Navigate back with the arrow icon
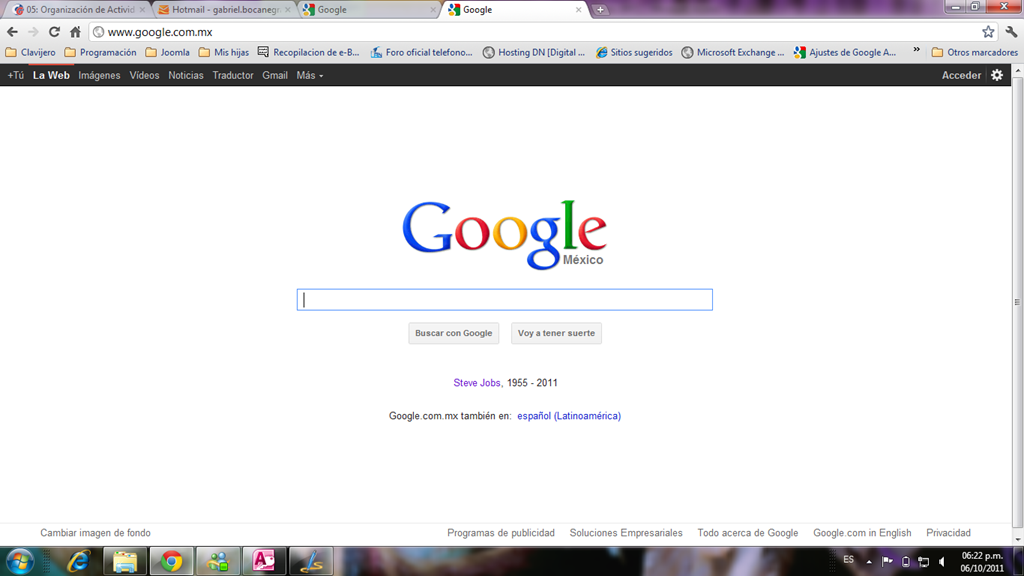The height and width of the screenshot is (576, 1024). 12,32
